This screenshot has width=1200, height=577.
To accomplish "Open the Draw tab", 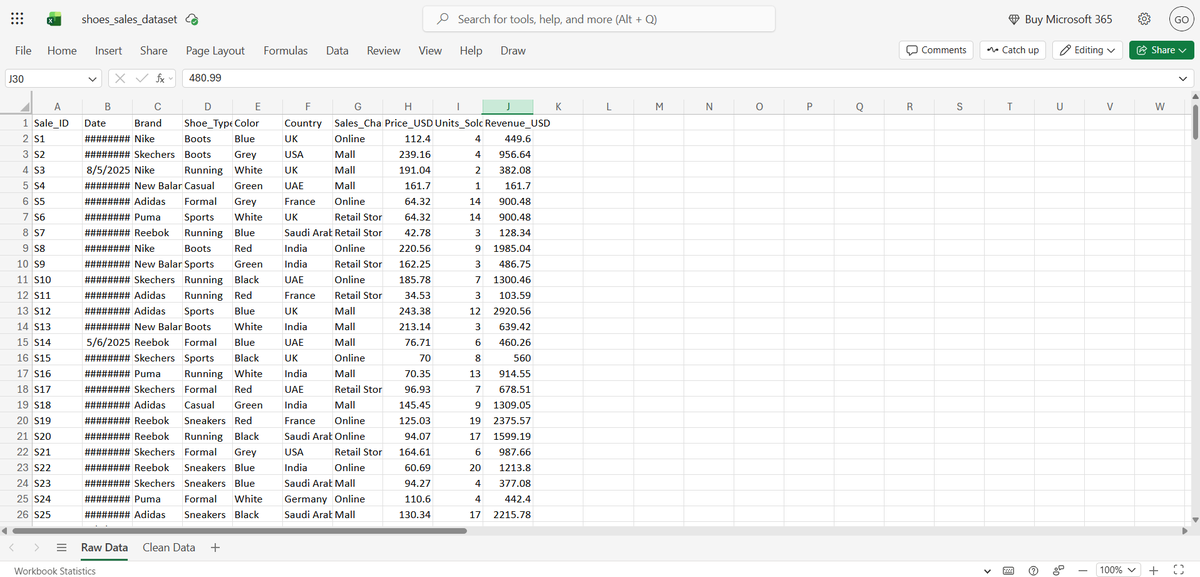I will (x=512, y=50).
